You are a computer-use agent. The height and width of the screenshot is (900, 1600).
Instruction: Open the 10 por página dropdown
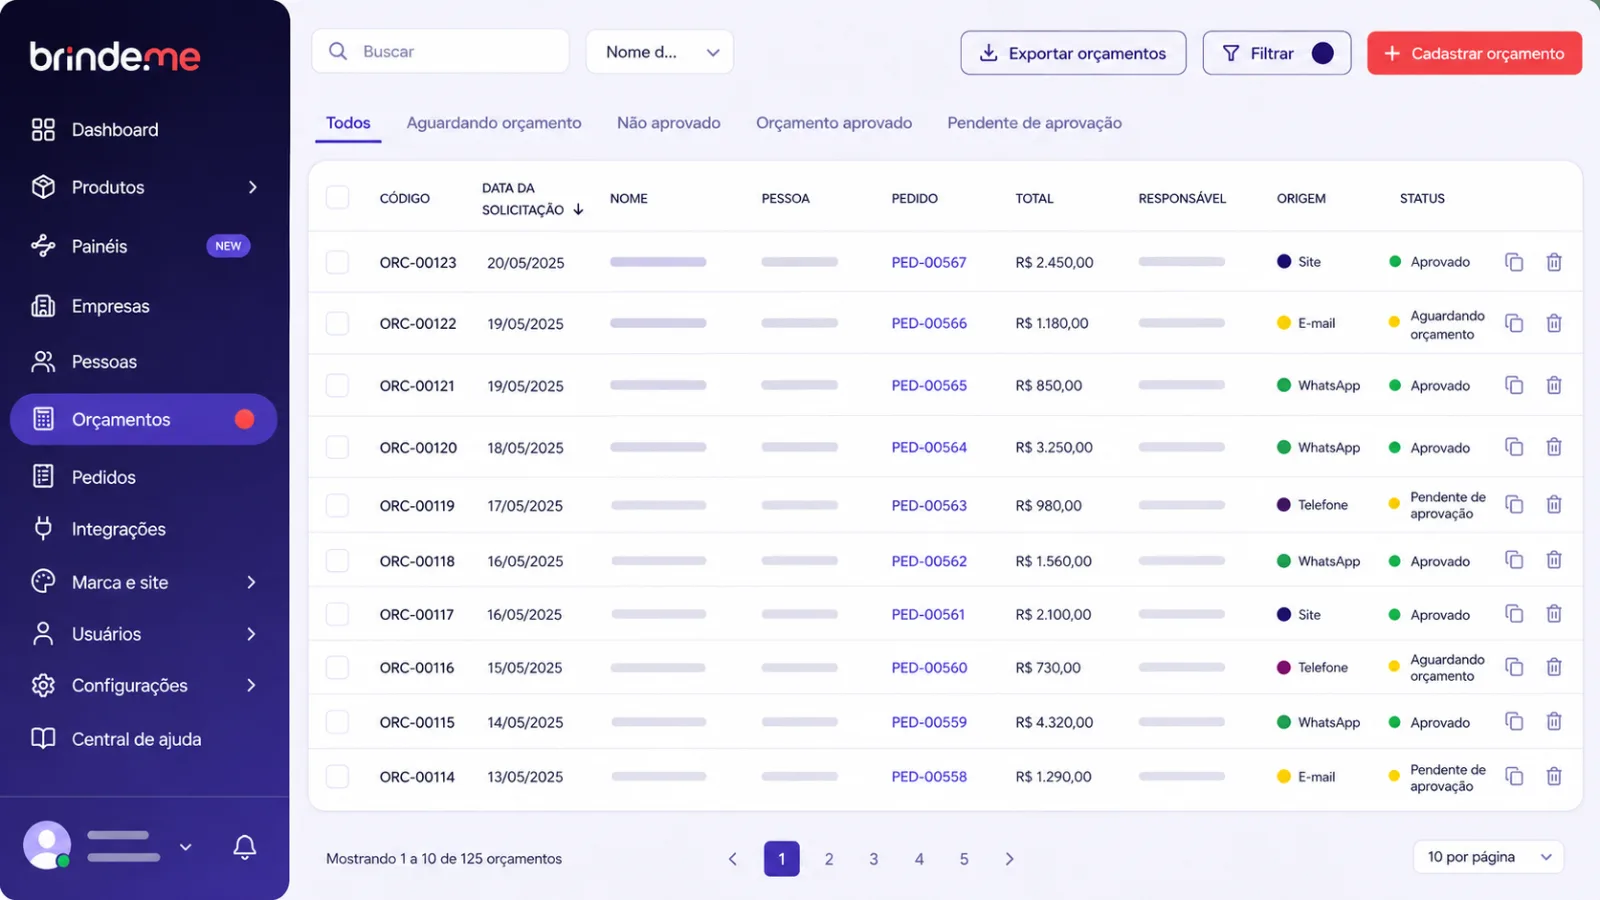click(1489, 857)
